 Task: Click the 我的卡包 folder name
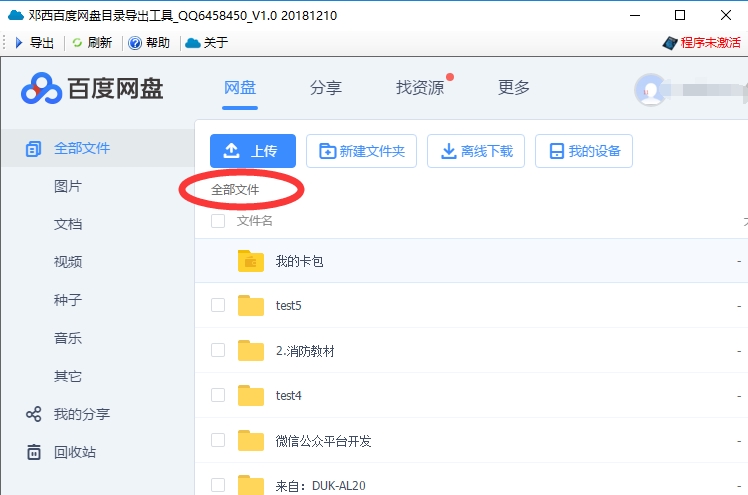tap(300, 261)
